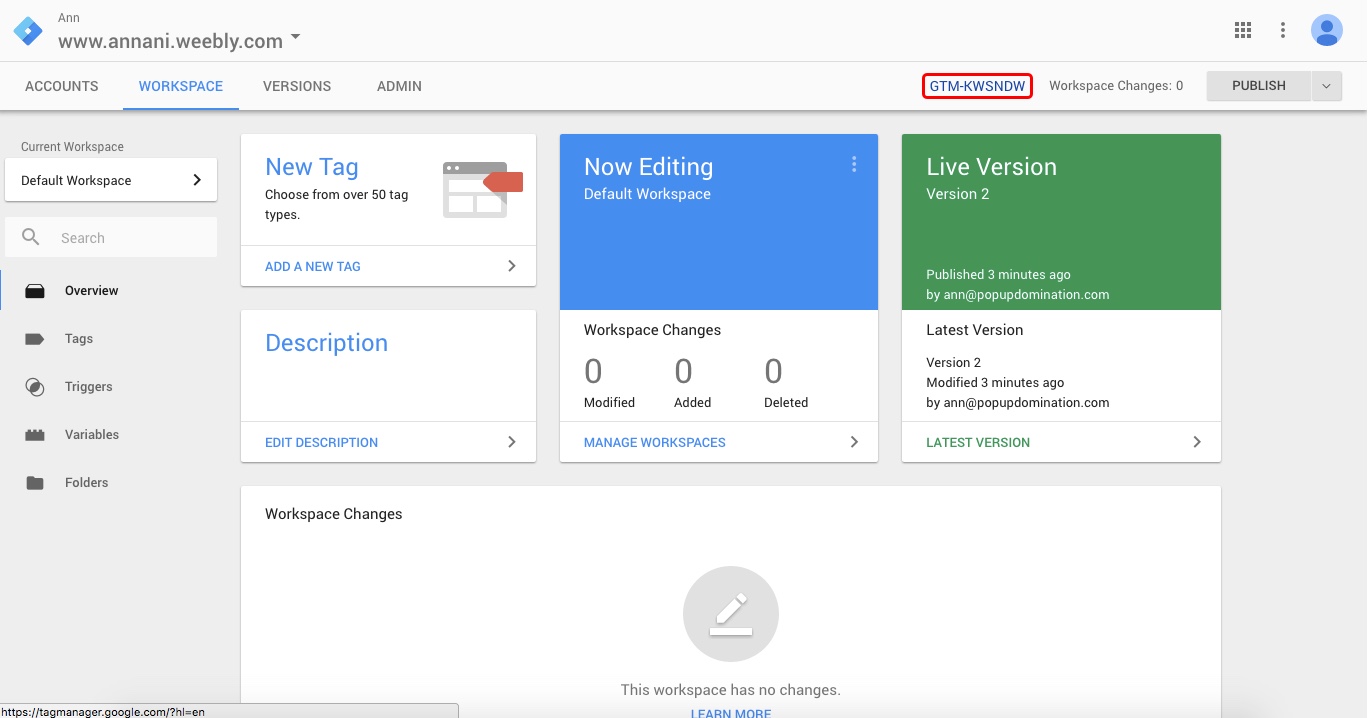Click 'This workspace has no changes.' text
Screen dimensions: 1368x718
[x=731, y=690]
